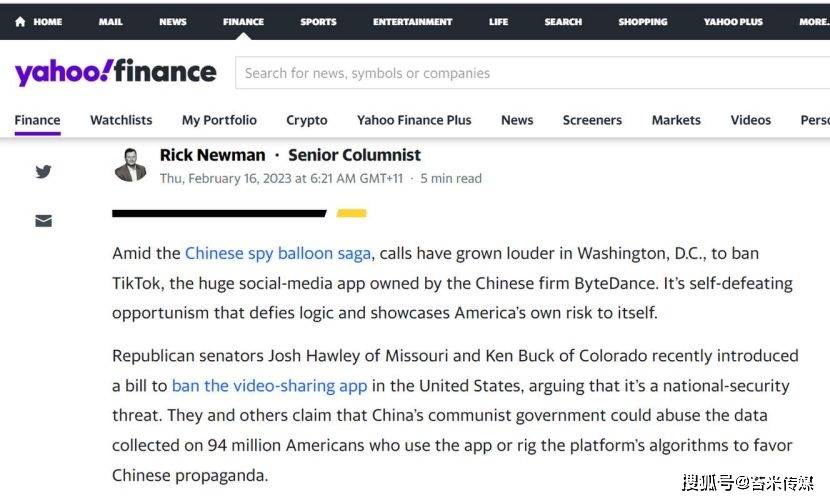This screenshot has width=830, height=500.
Task: Click Rick Newman's author photo
Action: tap(130, 165)
